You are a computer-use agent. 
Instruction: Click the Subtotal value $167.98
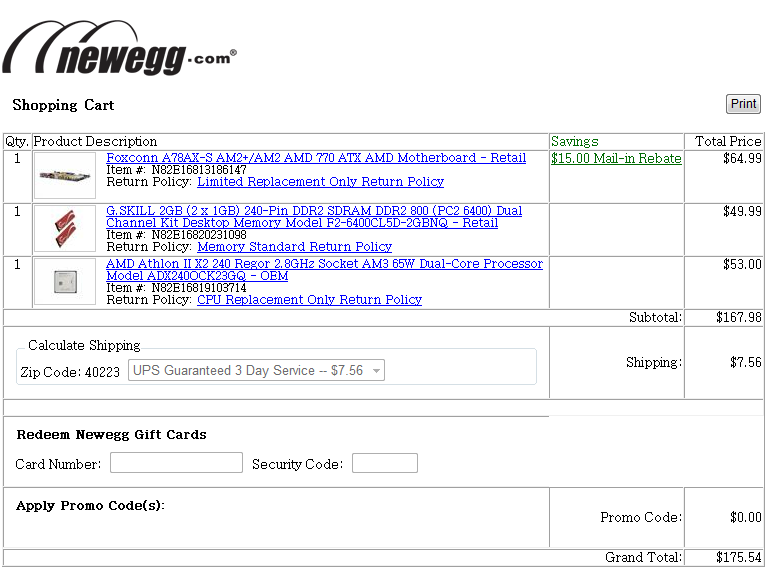[x=739, y=318]
